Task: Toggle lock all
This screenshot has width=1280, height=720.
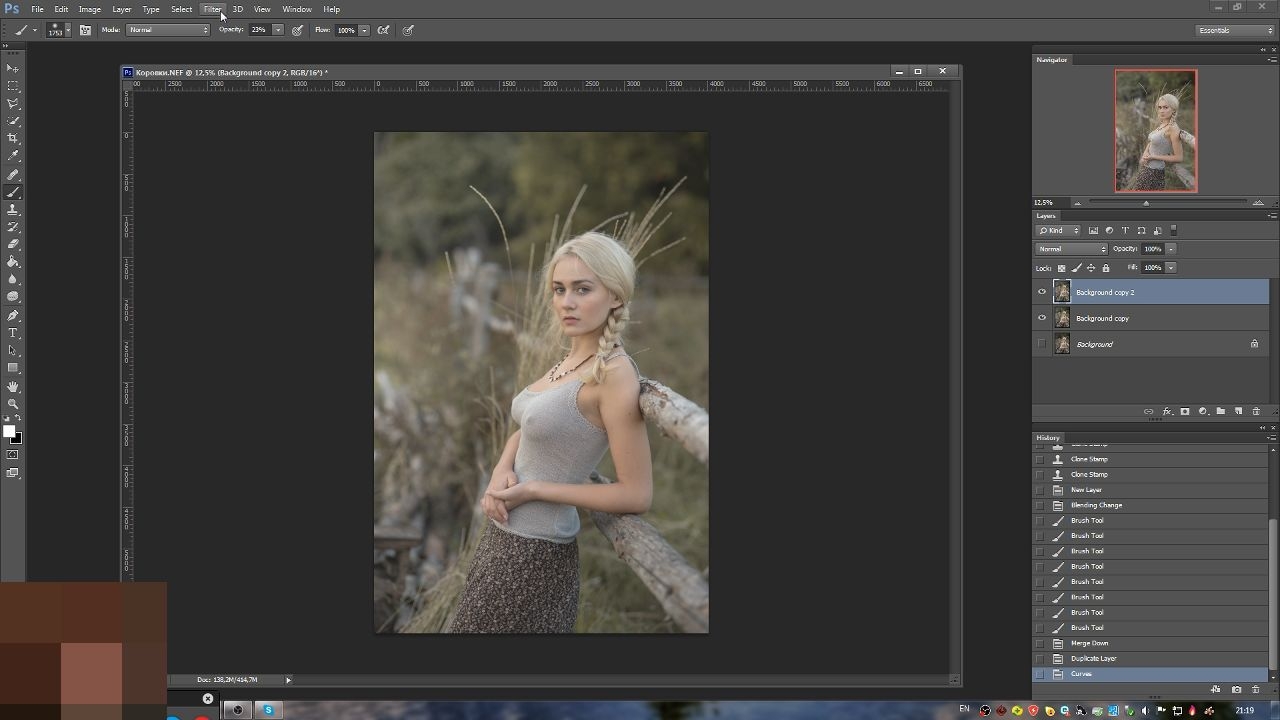Action: pyautogui.click(x=1106, y=268)
